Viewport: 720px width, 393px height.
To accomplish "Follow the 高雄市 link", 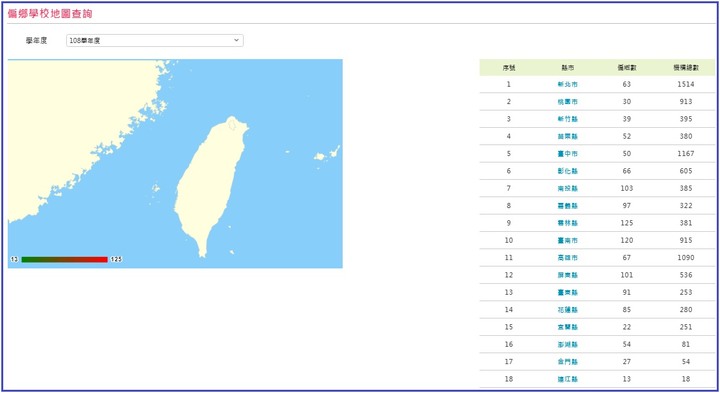I will [x=568, y=258].
